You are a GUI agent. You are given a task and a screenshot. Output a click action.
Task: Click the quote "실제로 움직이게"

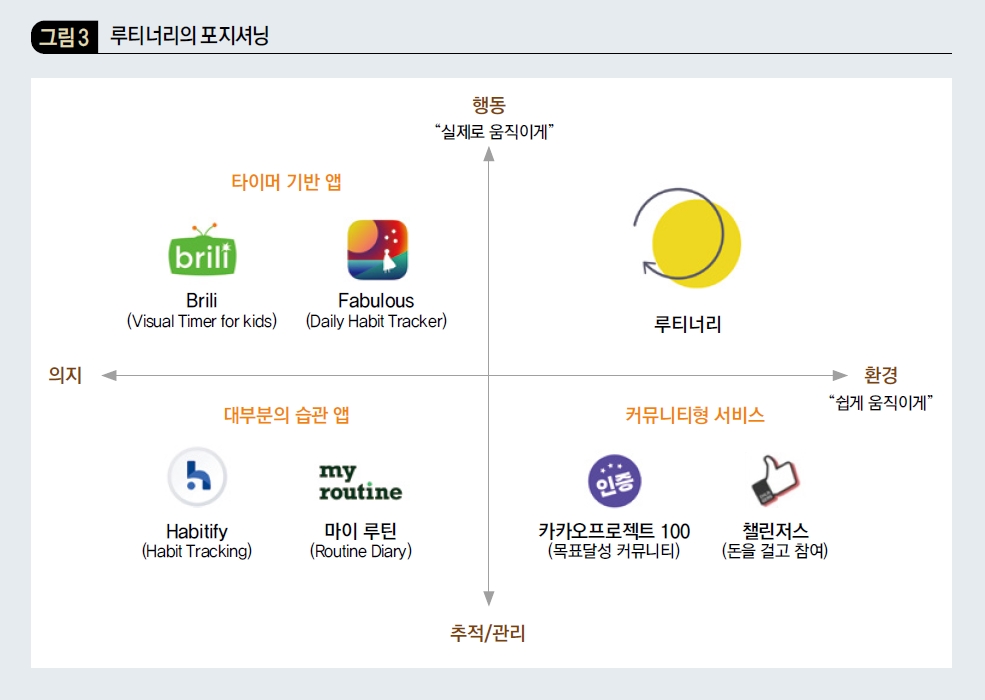click(x=494, y=131)
